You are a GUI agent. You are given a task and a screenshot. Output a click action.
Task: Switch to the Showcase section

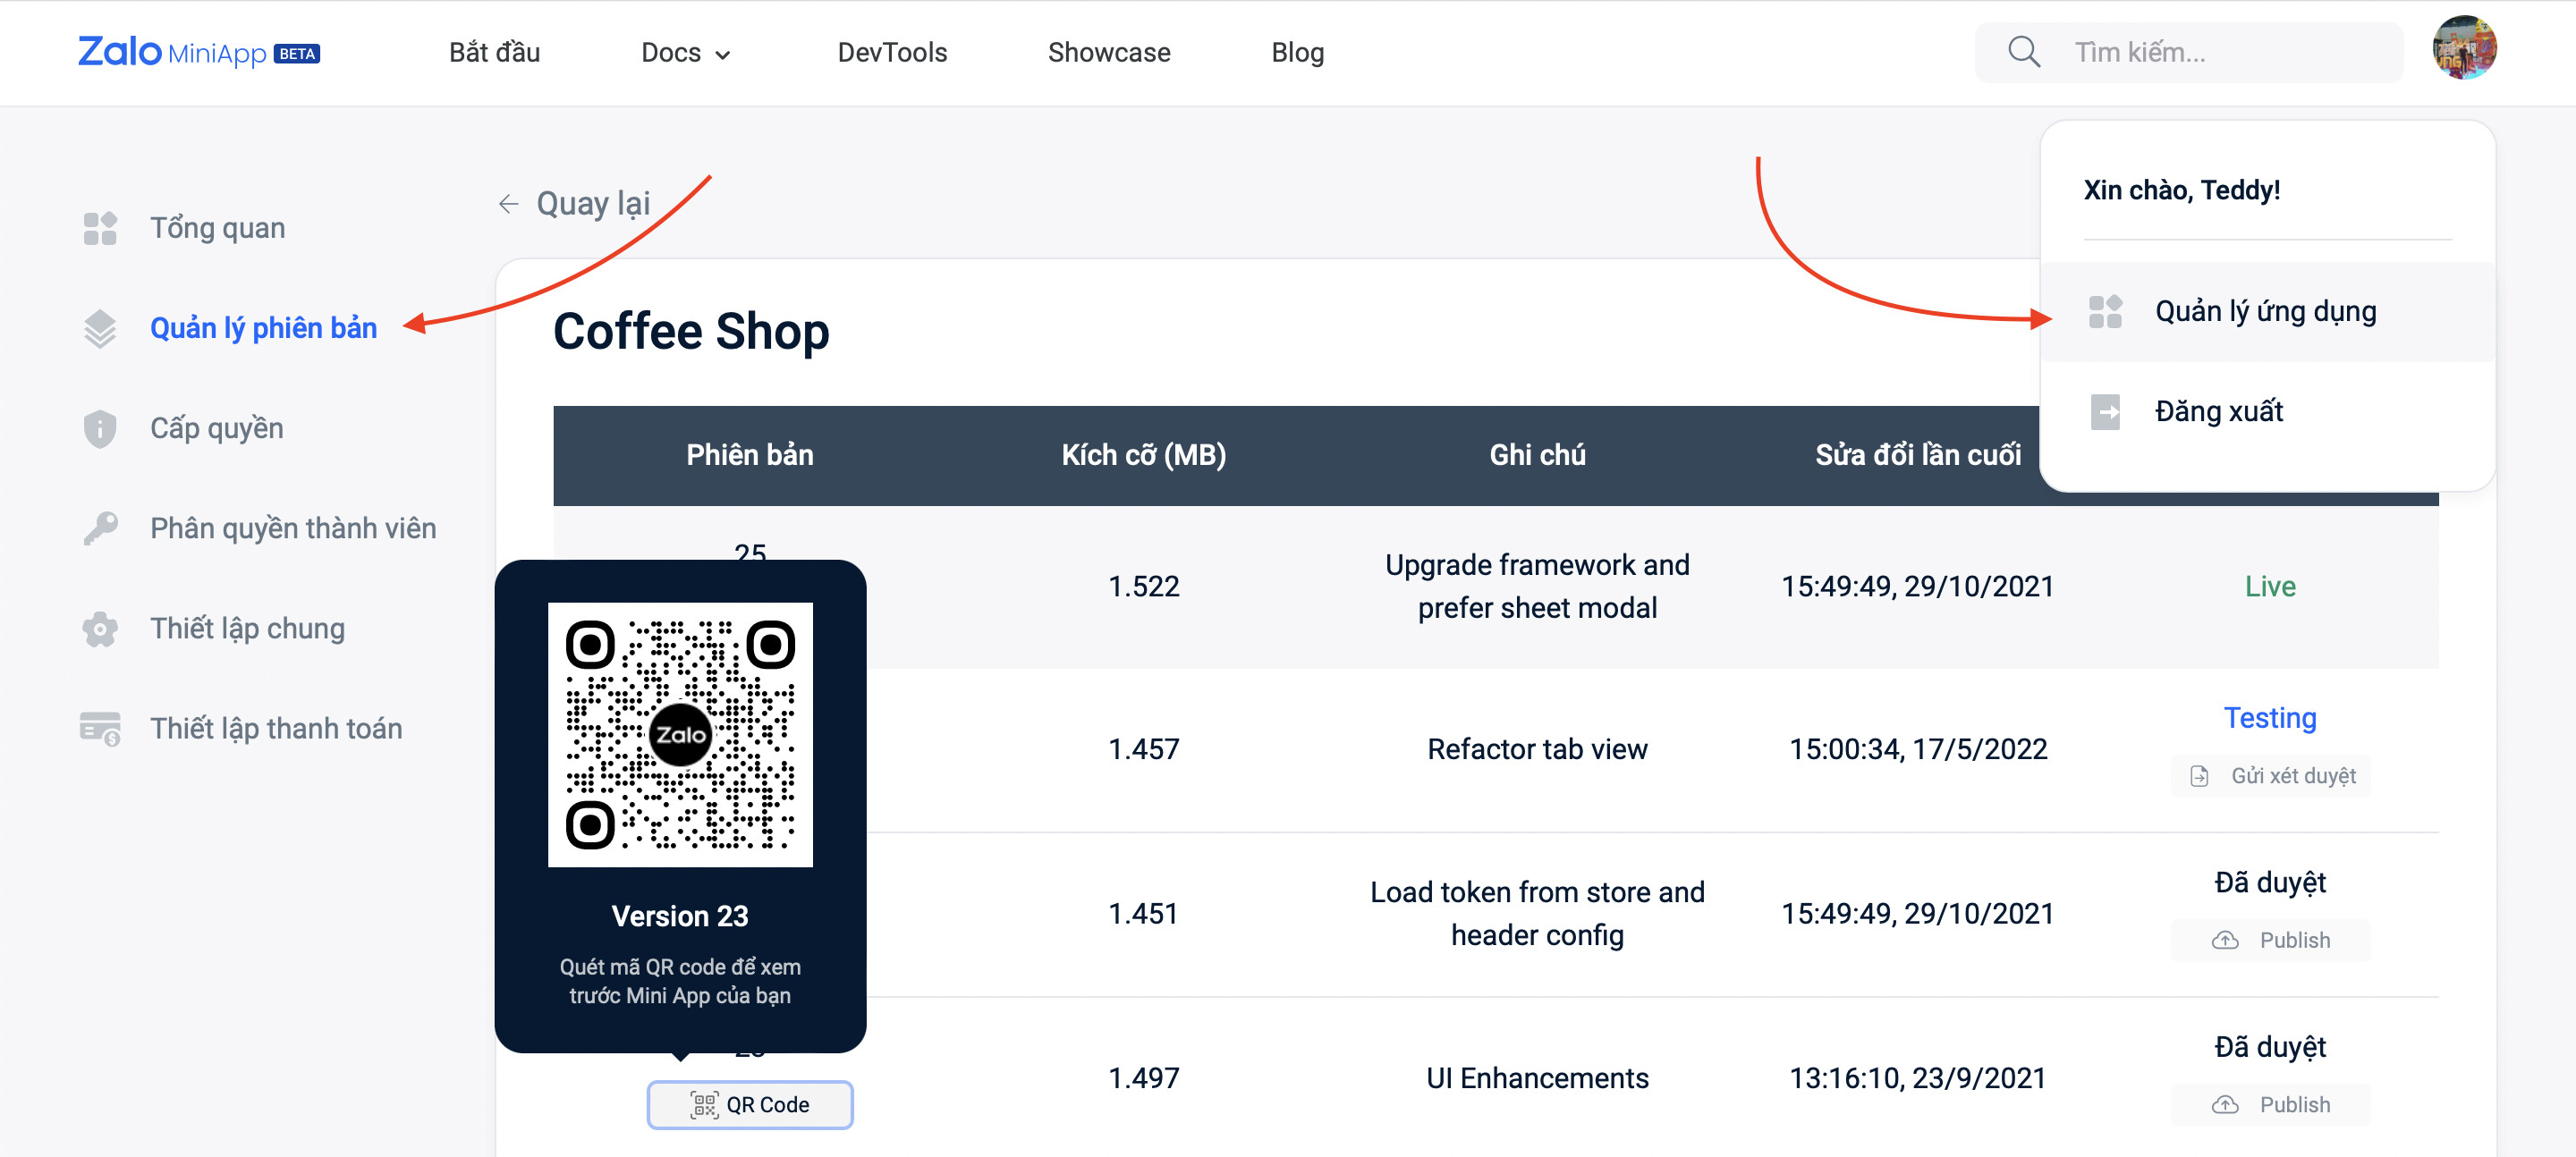1109,52
